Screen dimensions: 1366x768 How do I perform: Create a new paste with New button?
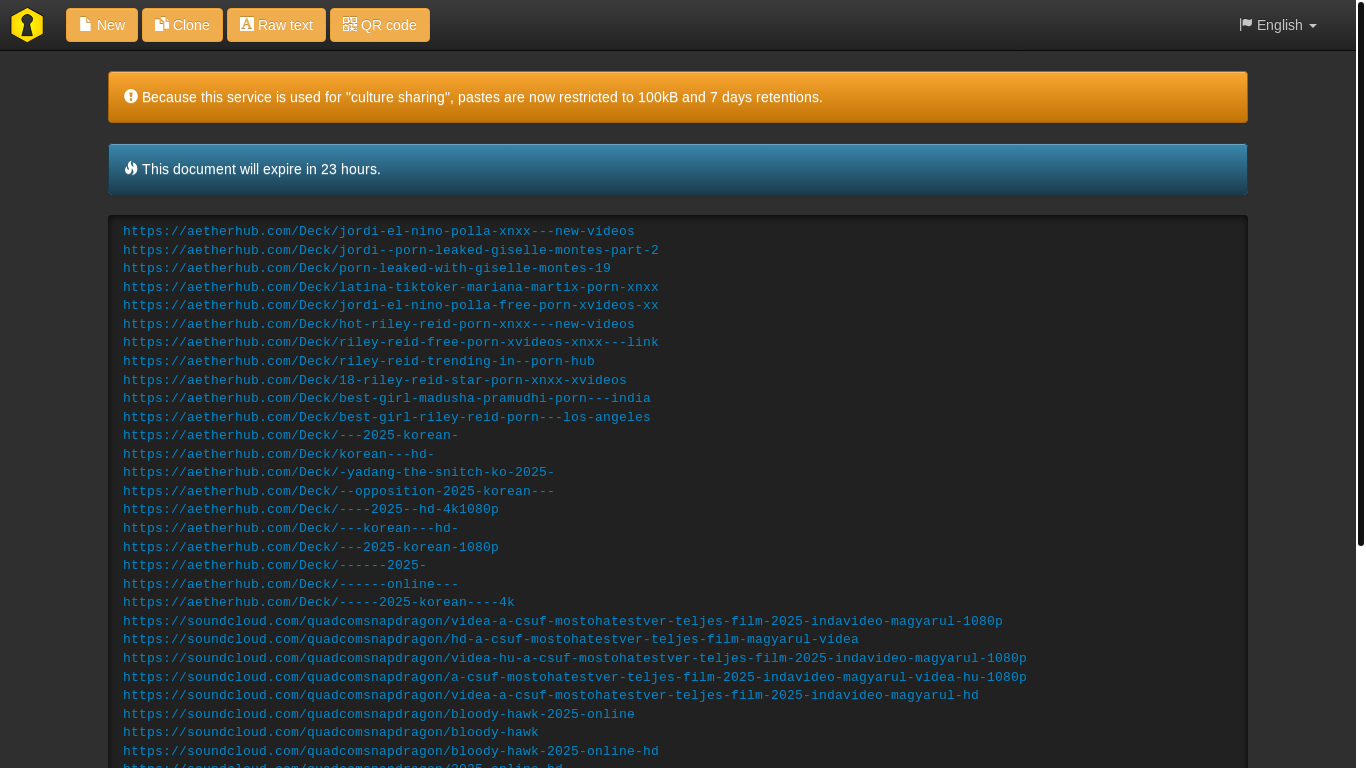point(102,25)
